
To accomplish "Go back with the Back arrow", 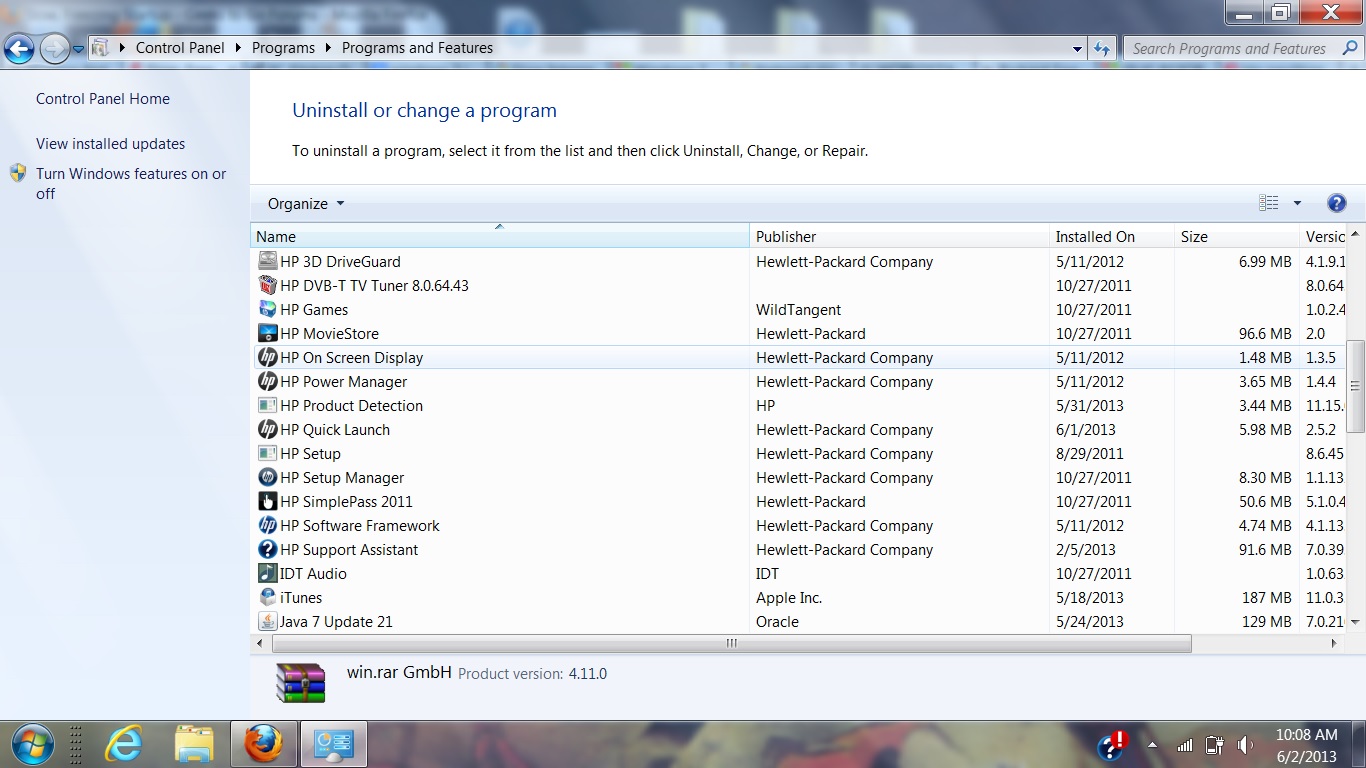I will click(x=19, y=47).
